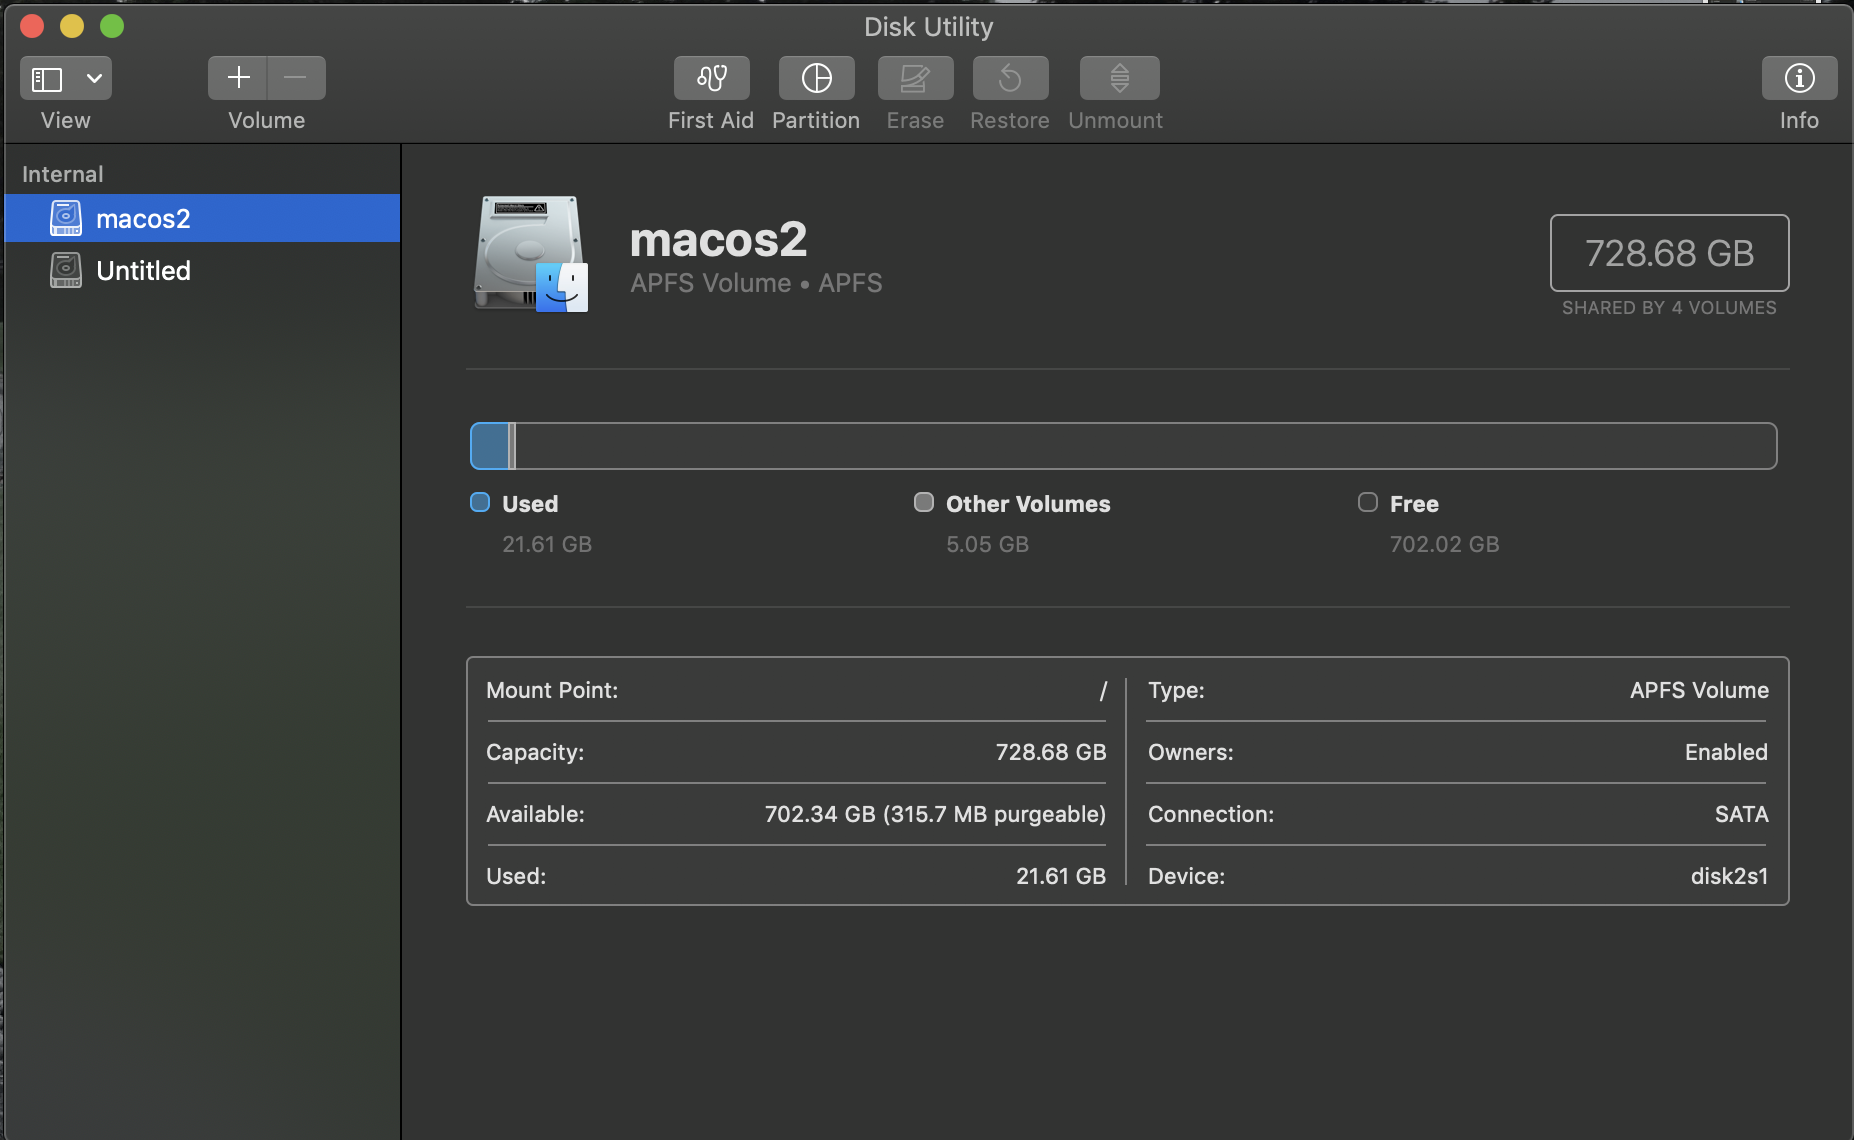
Task: Click the 'Internal' sidebar section header
Action: point(63,174)
